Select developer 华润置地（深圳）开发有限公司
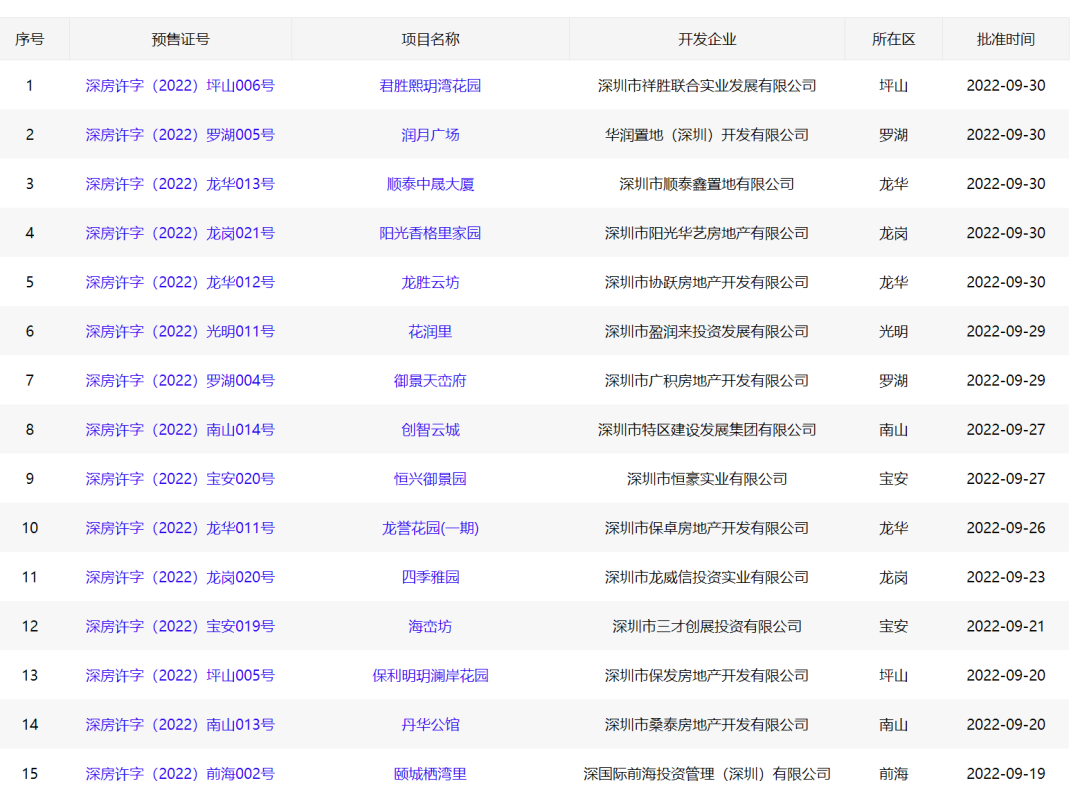Screen dimensions: 1080x808 click(x=707, y=134)
